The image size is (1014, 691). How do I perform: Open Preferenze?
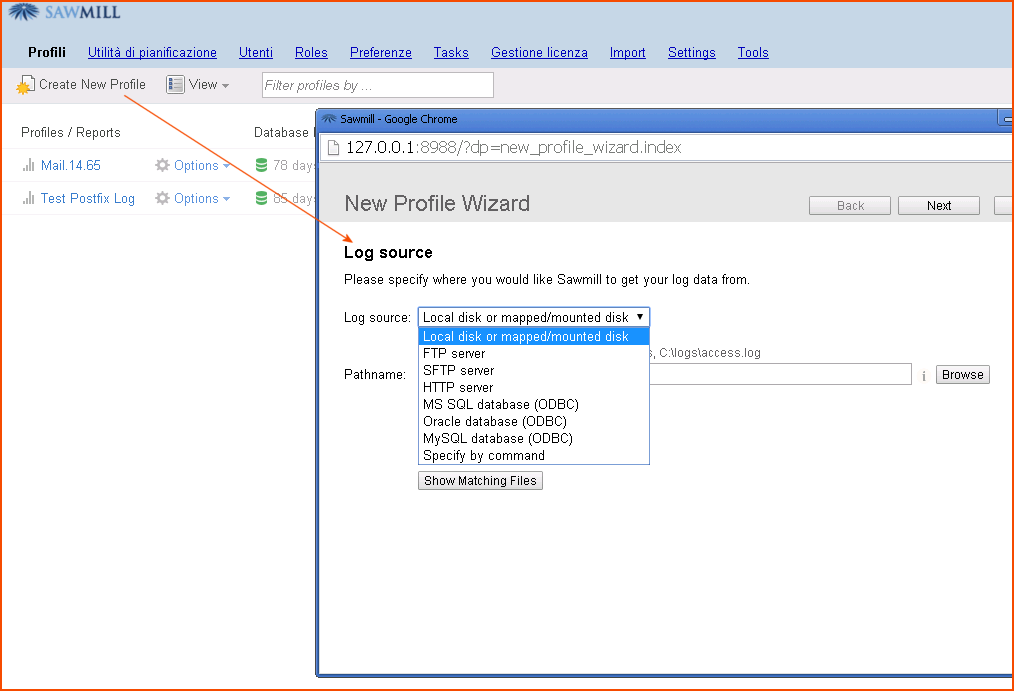(380, 52)
